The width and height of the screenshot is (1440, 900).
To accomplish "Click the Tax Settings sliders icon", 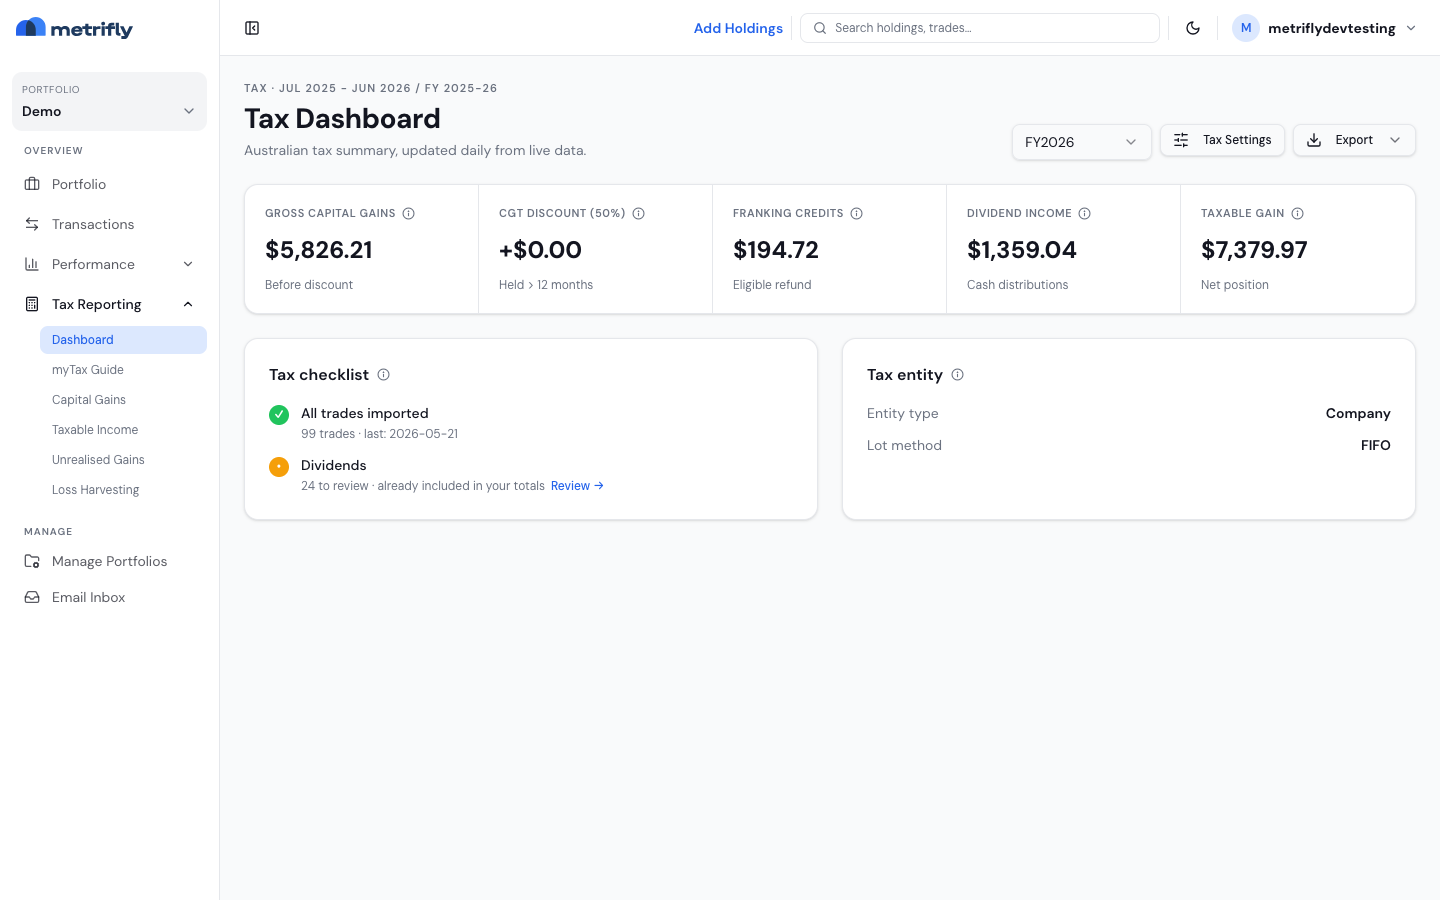I will click(1181, 140).
